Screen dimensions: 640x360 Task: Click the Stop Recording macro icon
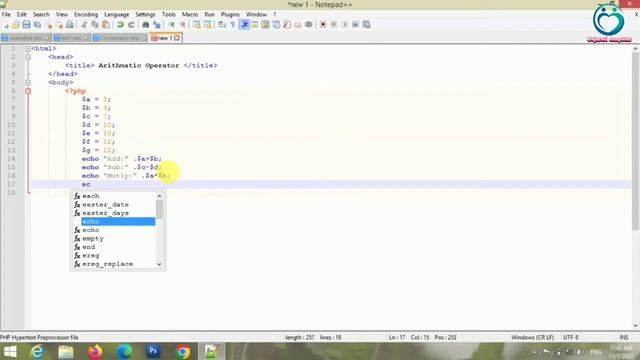334,24
